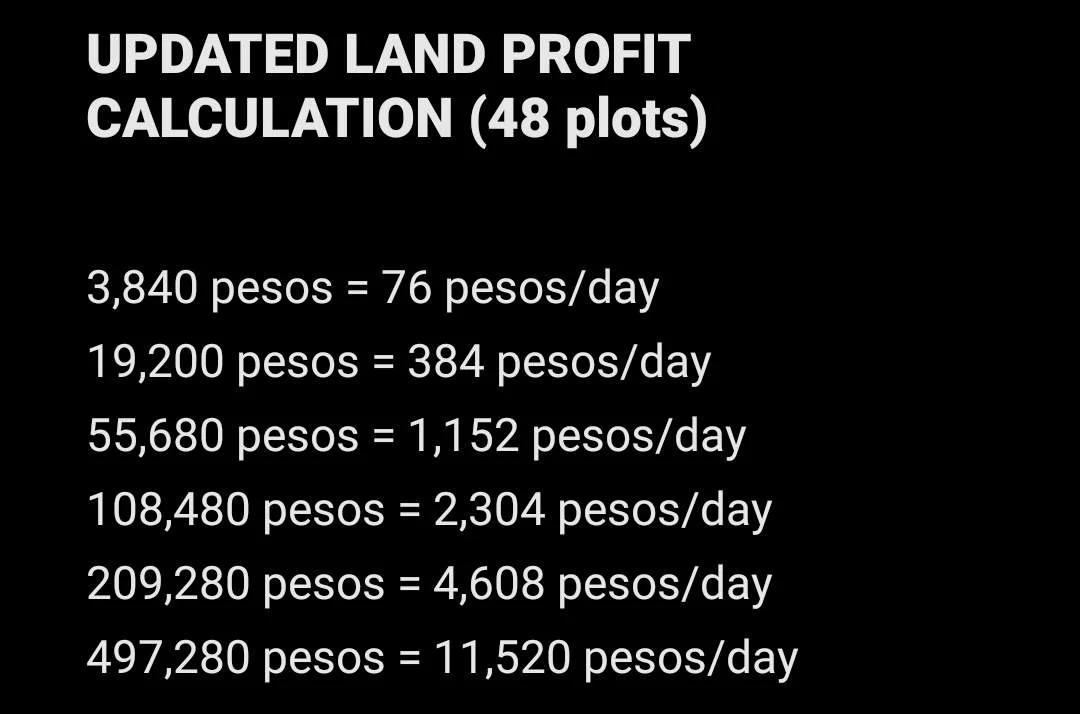The height and width of the screenshot is (714, 1080).
Task: Click the 209,280 pesos amount
Action: [x=236, y=584]
